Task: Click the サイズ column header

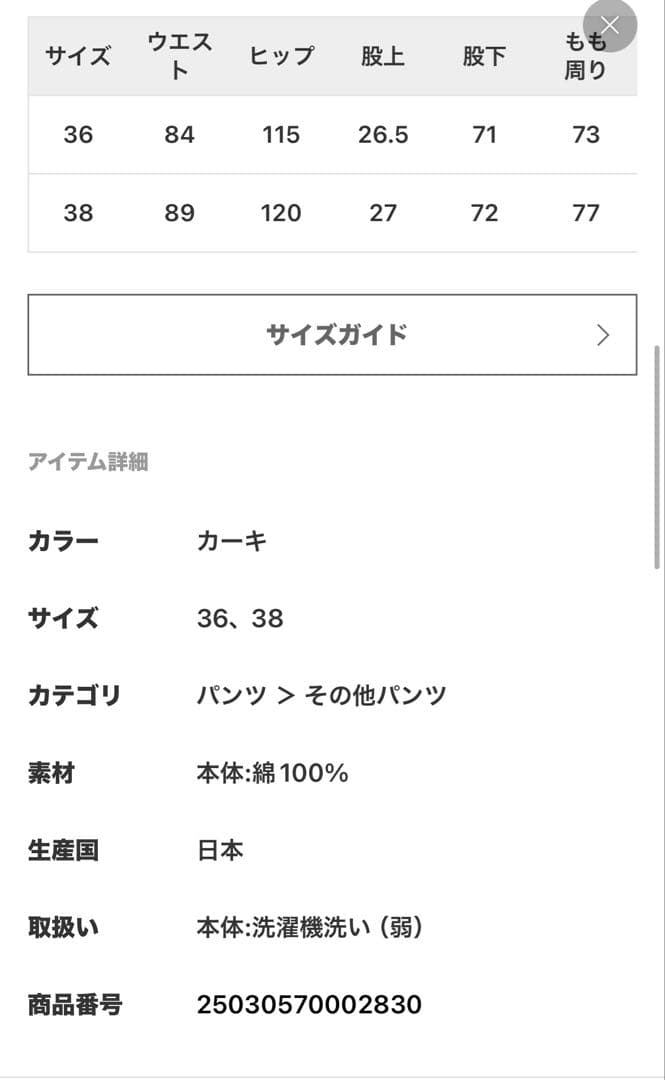Action: click(78, 56)
